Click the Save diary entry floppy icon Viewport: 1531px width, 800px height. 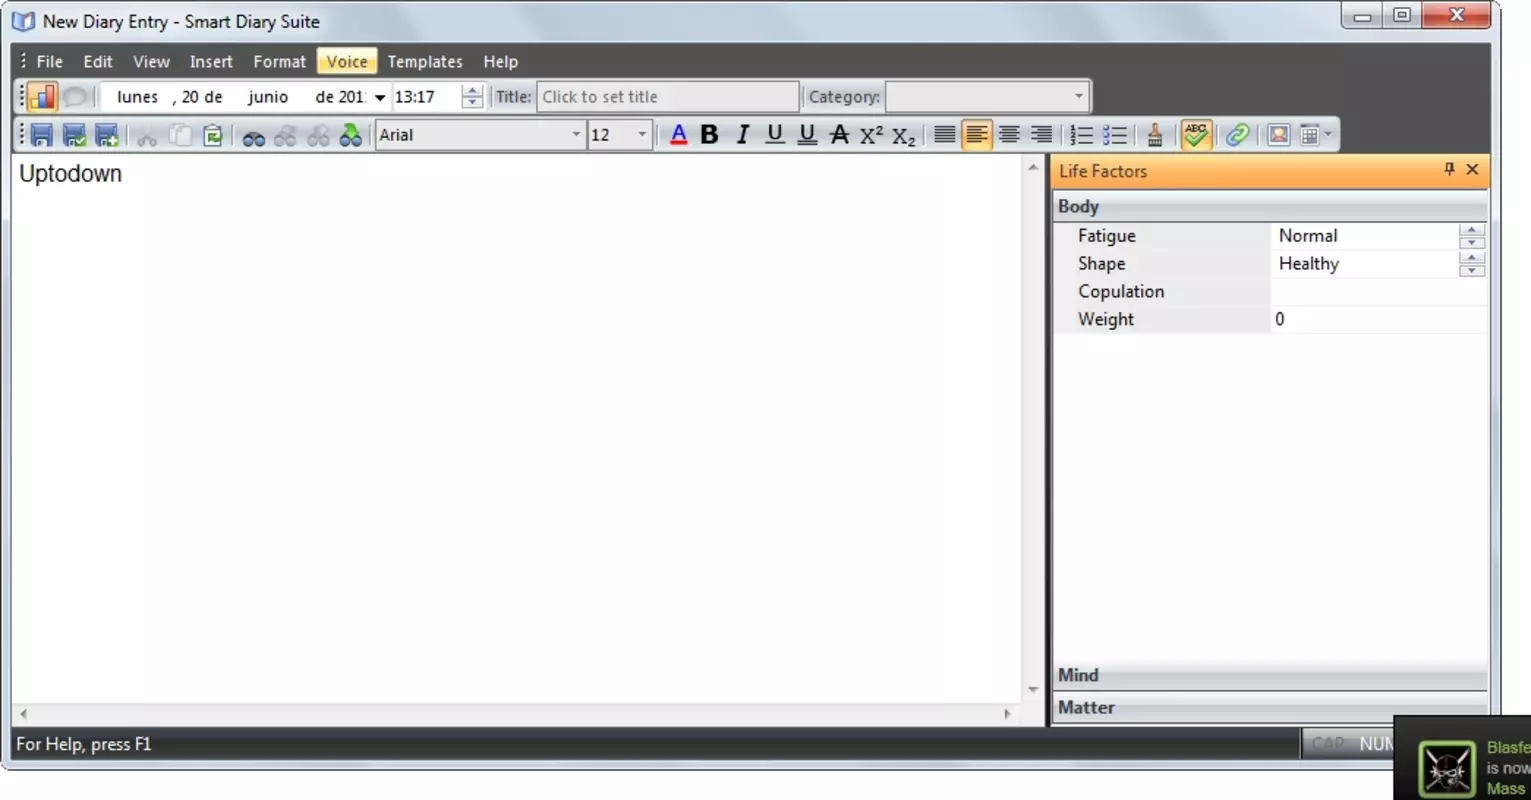coord(42,135)
